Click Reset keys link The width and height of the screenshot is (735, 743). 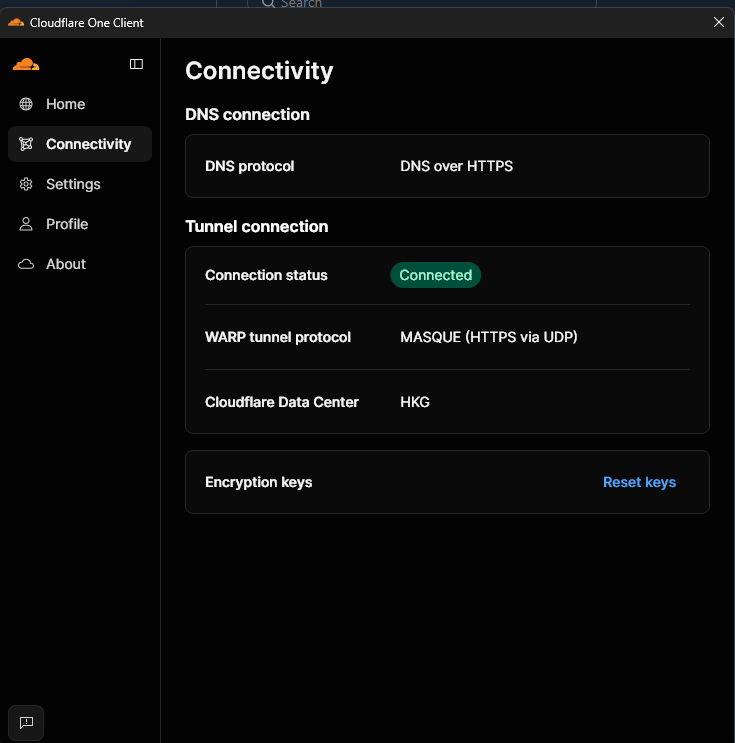(639, 482)
